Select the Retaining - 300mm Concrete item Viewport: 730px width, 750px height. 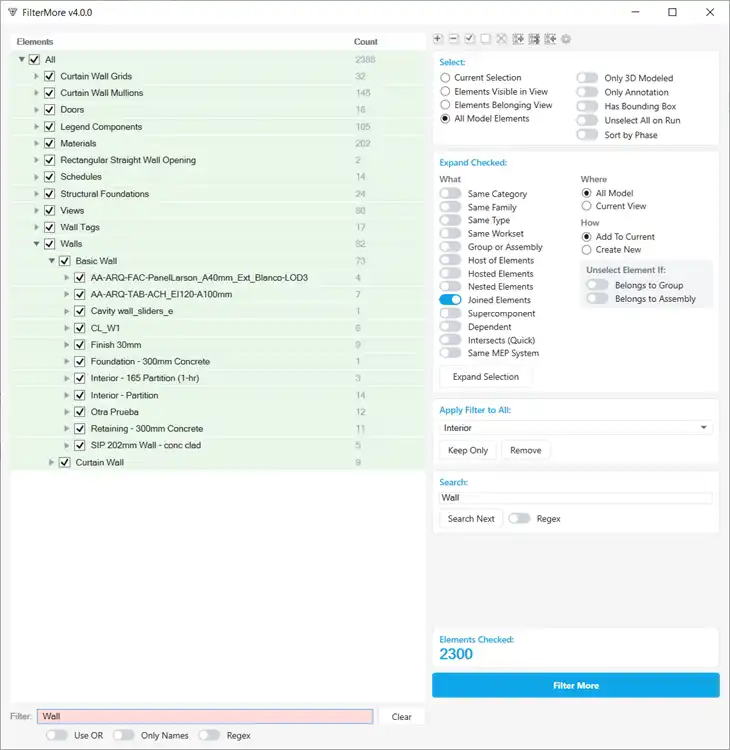pyautogui.click(x=146, y=429)
